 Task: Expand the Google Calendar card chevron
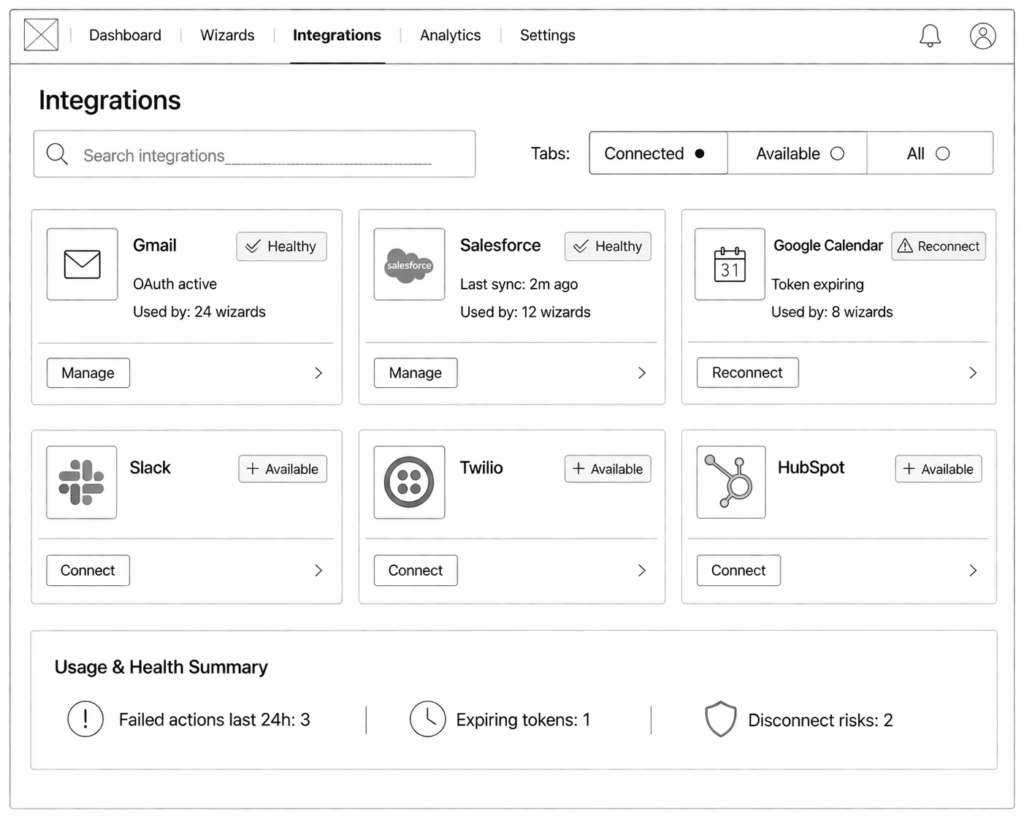pos(973,373)
